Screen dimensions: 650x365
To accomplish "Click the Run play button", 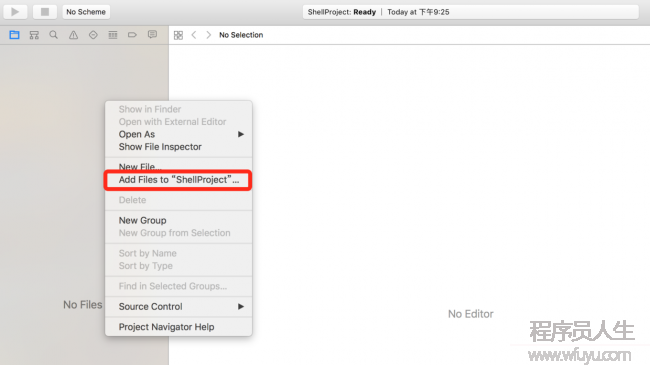I will [x=15, y=12].
